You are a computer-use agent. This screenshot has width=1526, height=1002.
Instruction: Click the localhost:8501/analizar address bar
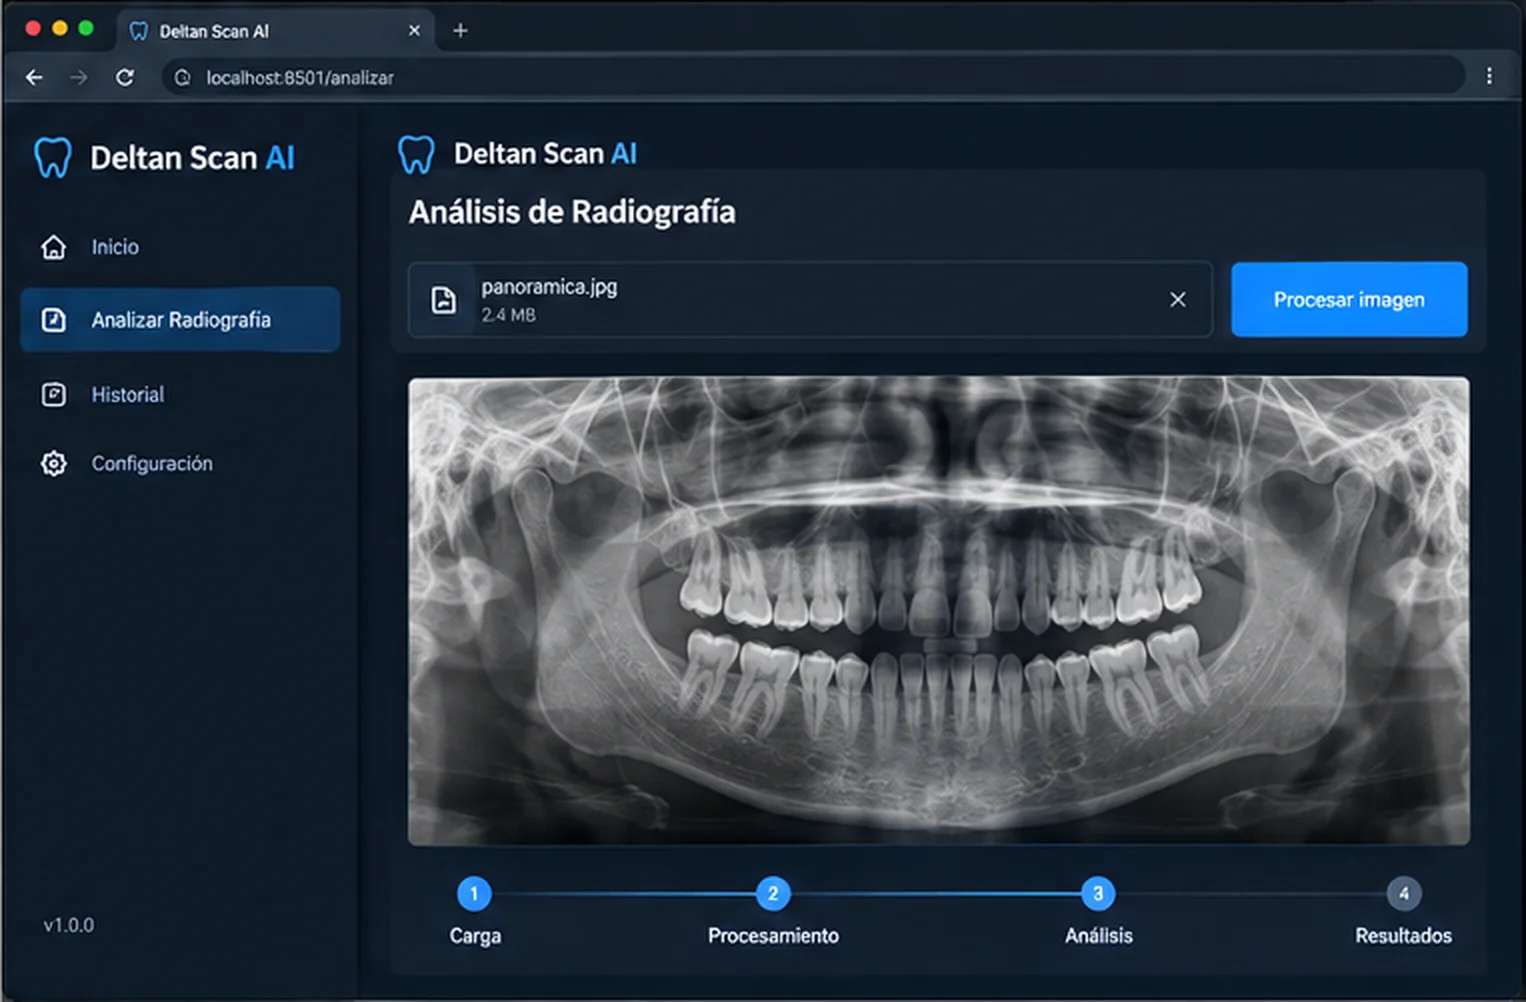coord(813,77)
